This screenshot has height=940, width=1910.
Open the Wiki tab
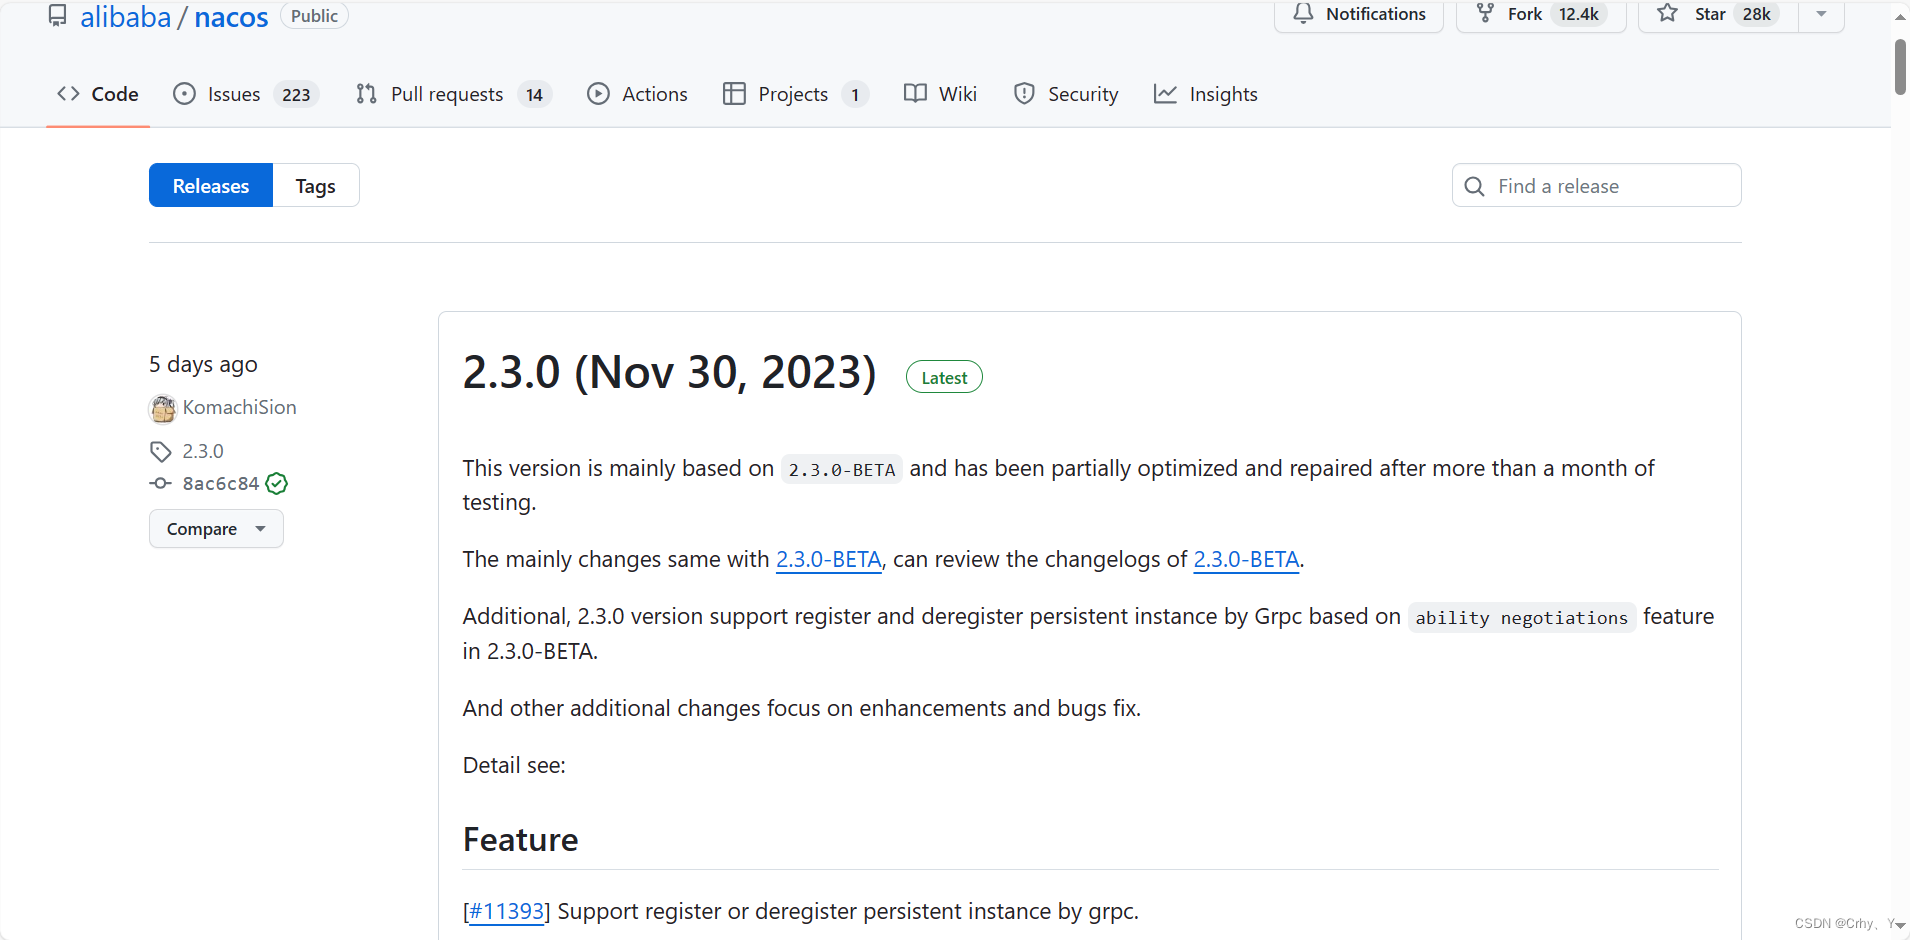(x=940, y=94)
